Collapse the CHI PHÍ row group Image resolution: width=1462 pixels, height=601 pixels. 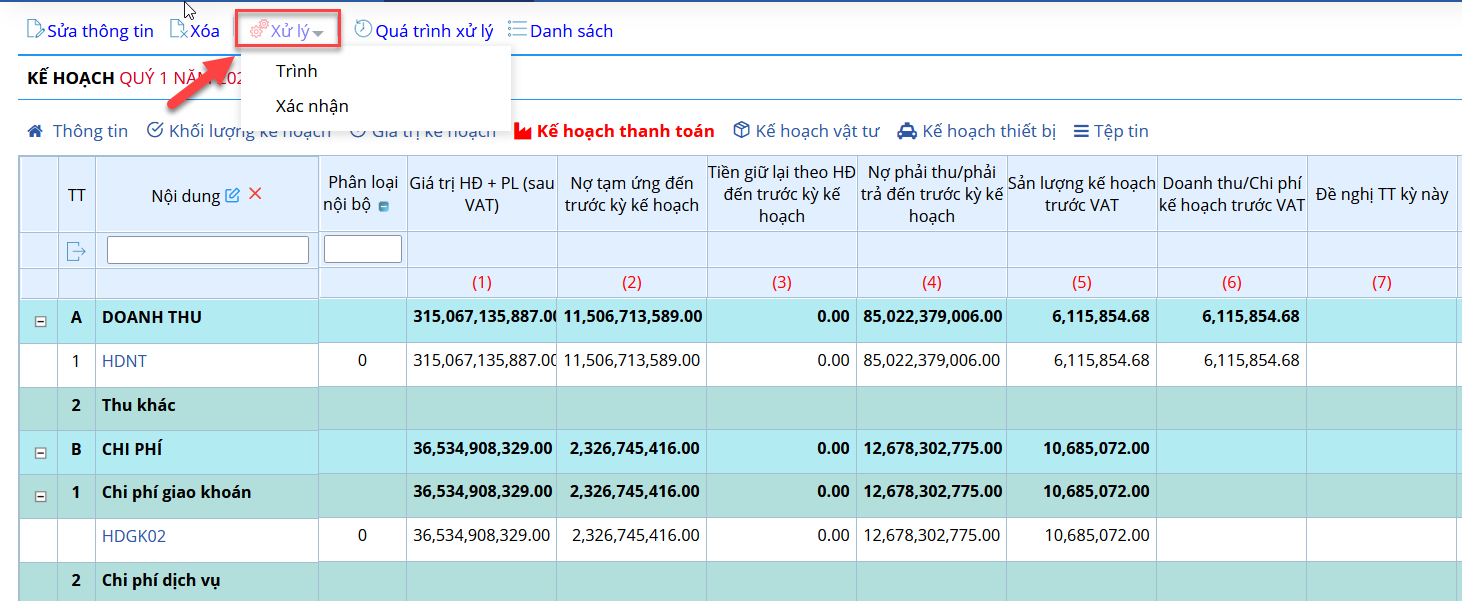click(40, 453)
